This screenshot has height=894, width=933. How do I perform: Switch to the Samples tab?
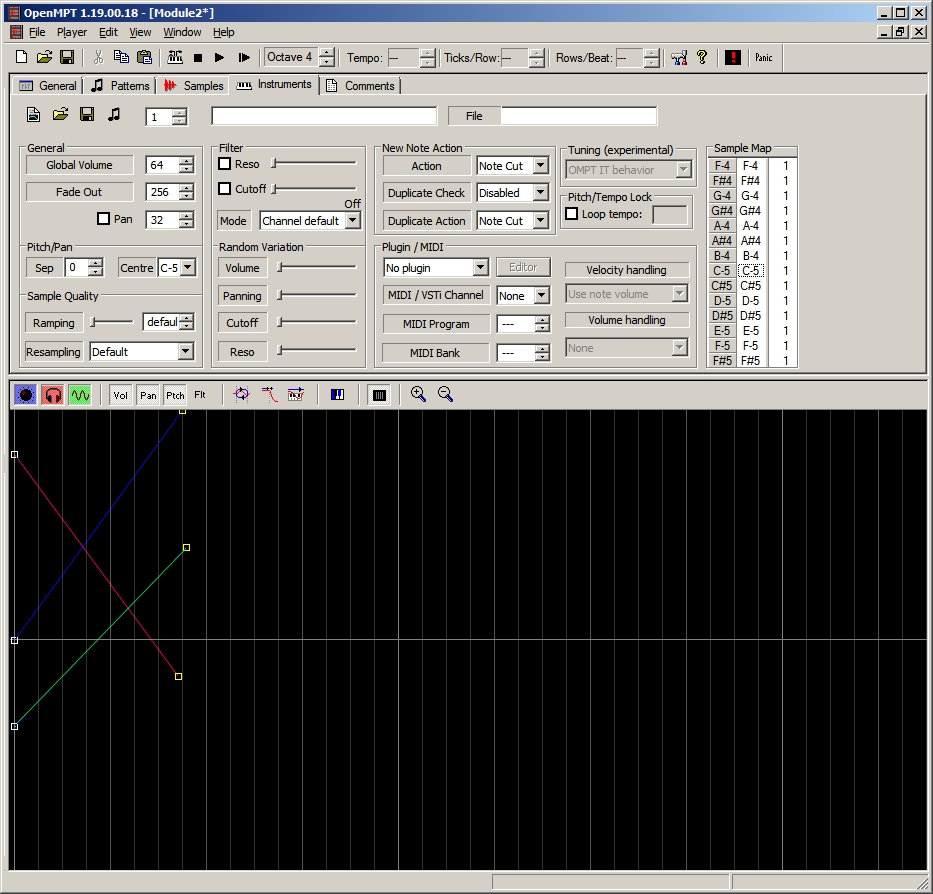(194, 86)
